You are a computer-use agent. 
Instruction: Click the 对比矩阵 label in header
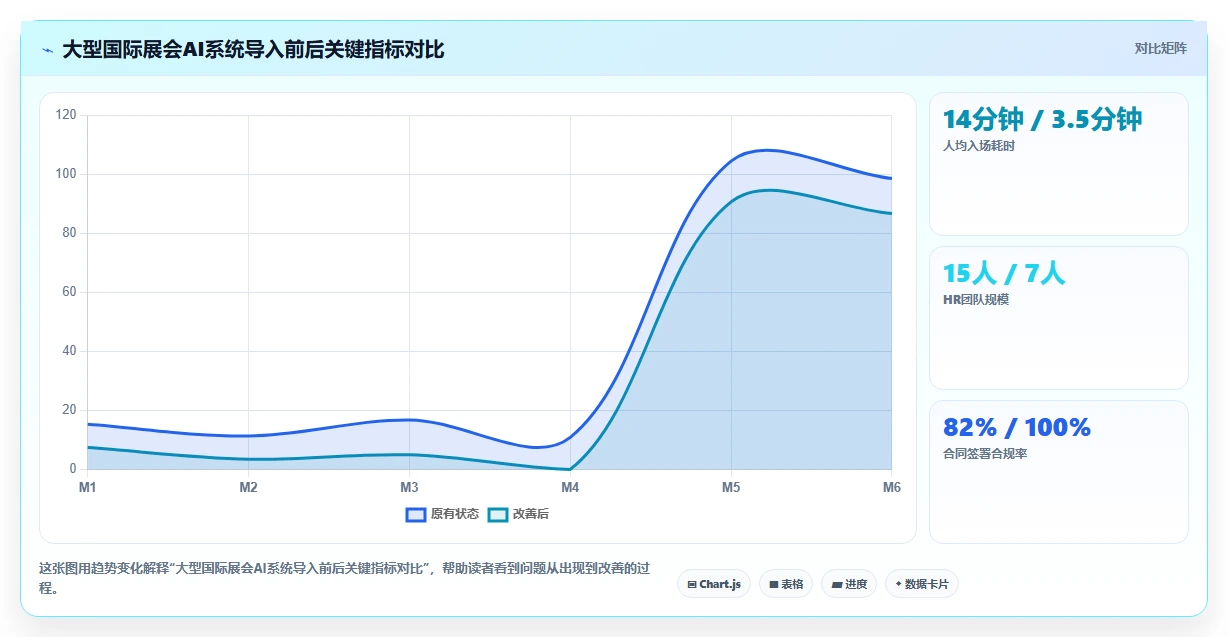(1161, 49)
